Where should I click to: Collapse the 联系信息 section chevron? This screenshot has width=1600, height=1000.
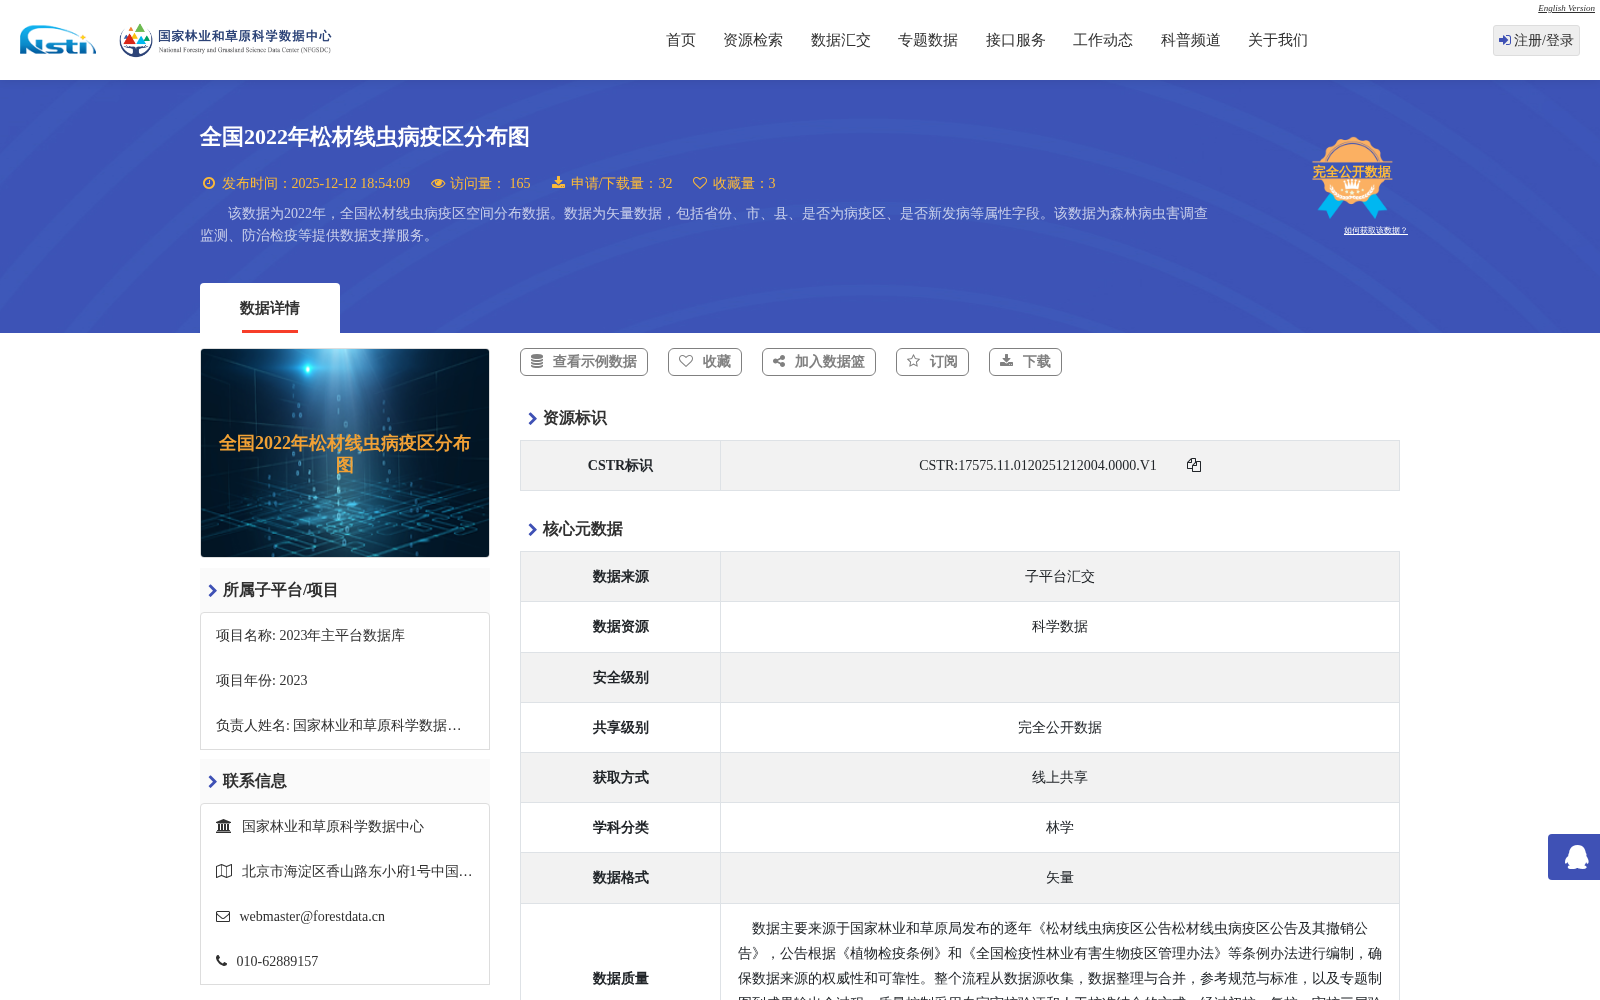tap(213, 782)
